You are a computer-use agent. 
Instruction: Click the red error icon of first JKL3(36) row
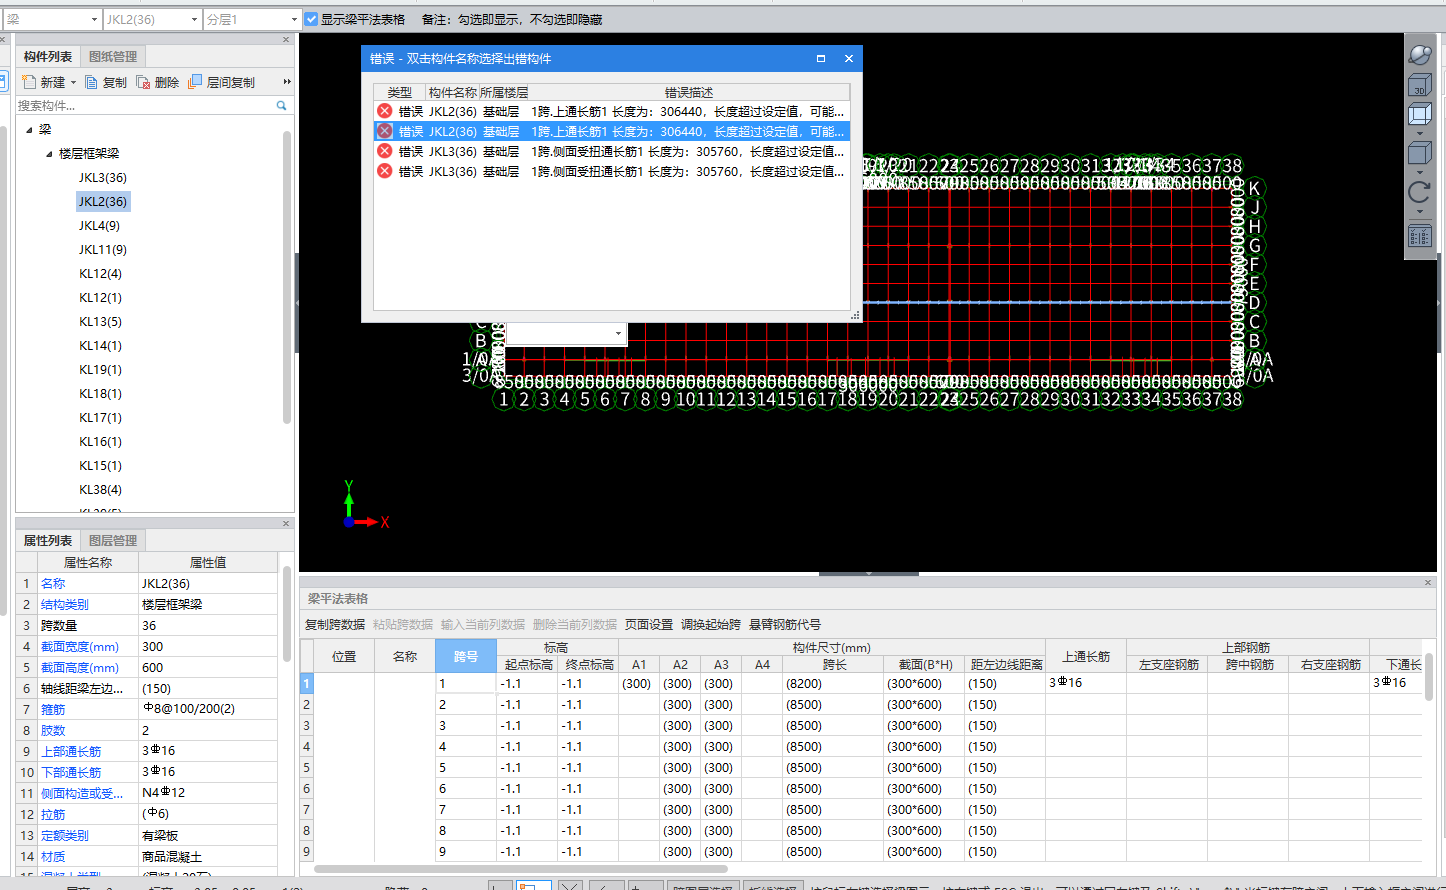[x=385, y=151]
